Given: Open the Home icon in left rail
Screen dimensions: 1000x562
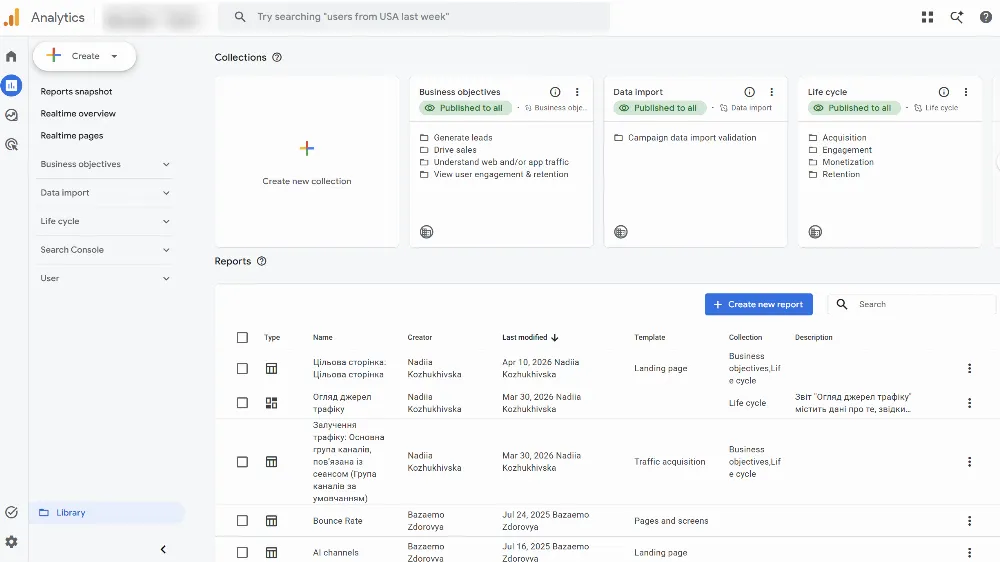Looking at the screenshot, I should coord(11,56).
